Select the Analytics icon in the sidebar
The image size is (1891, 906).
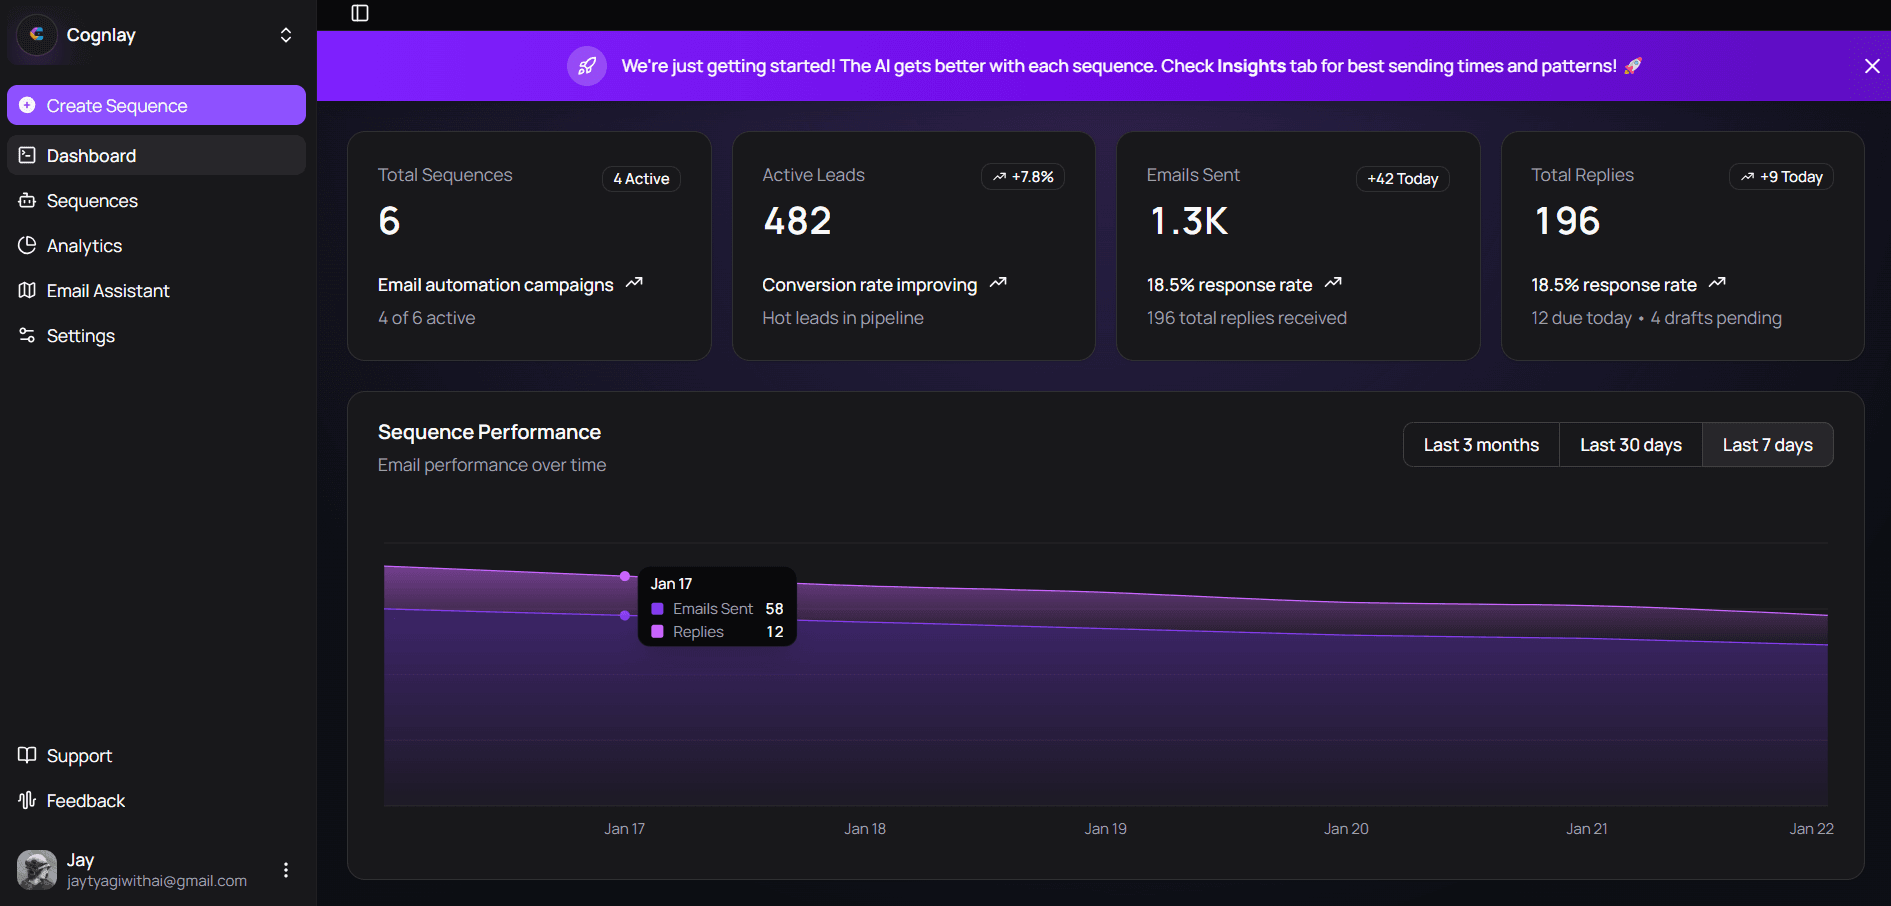[27, 245]
